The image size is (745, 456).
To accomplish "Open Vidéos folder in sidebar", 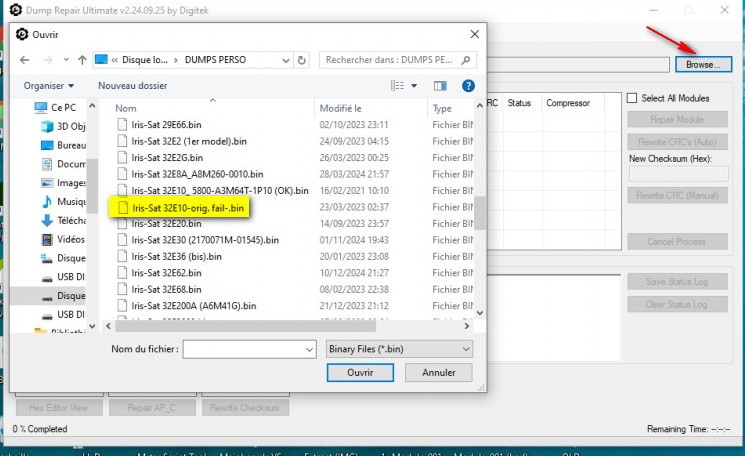I will (64, 239).
